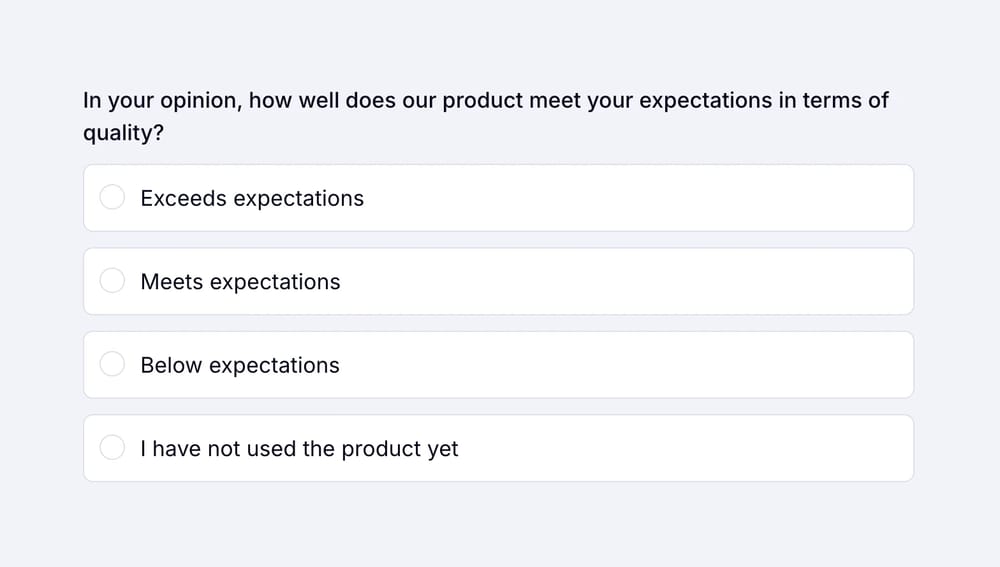The width and height of the screenshot is (1000, 567).
Task: Click blank right side of Below expectations card
Action: 700,365
